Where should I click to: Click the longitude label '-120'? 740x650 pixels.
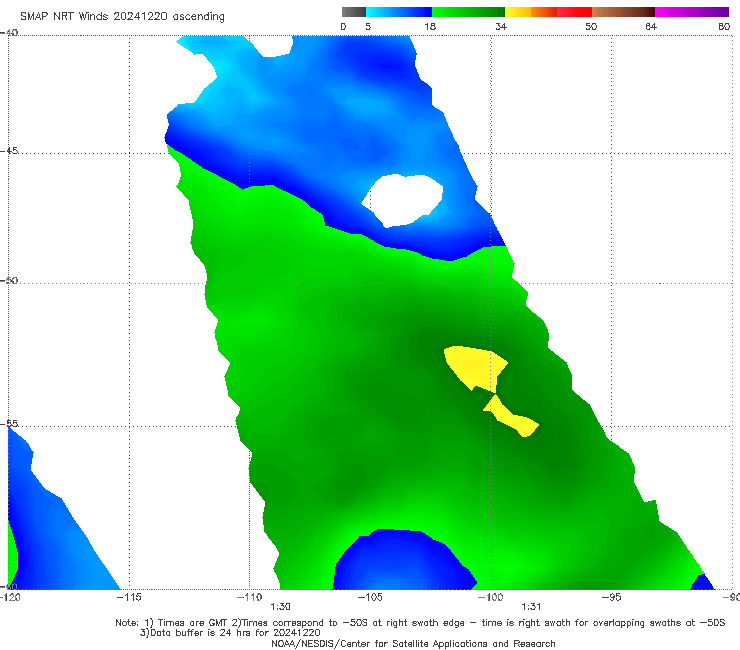(x=10, y=597)
